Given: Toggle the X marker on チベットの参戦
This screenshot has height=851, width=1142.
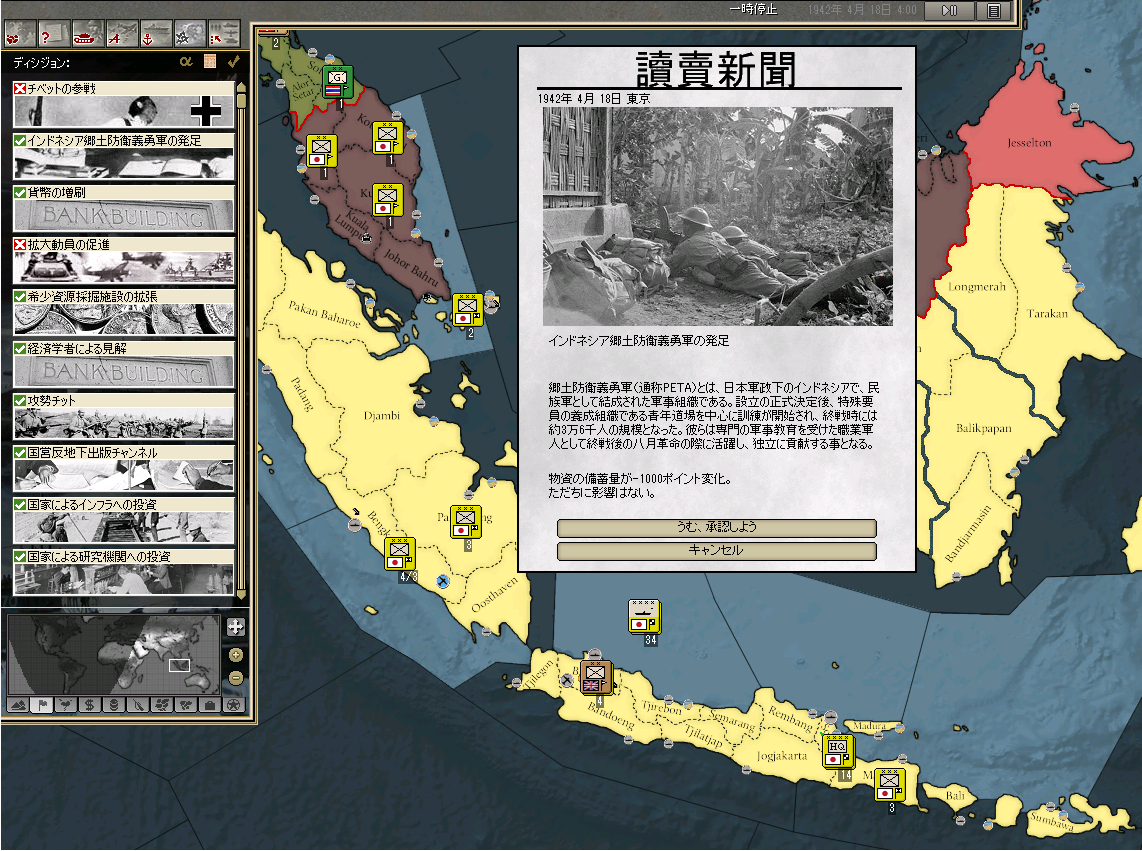Looking at the screenshot, I should (x=20, y=88).
